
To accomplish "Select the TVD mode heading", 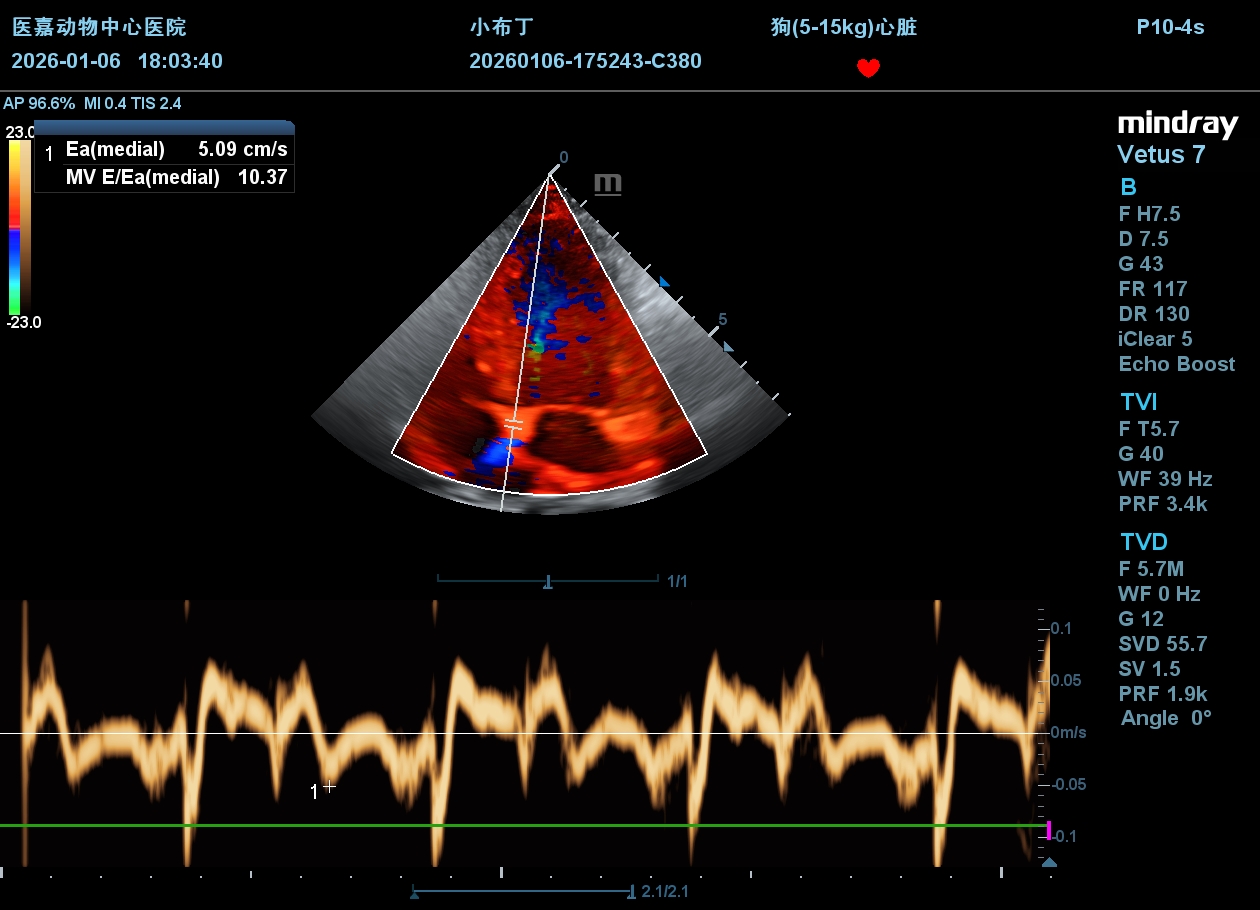I will click(1144, 542).
